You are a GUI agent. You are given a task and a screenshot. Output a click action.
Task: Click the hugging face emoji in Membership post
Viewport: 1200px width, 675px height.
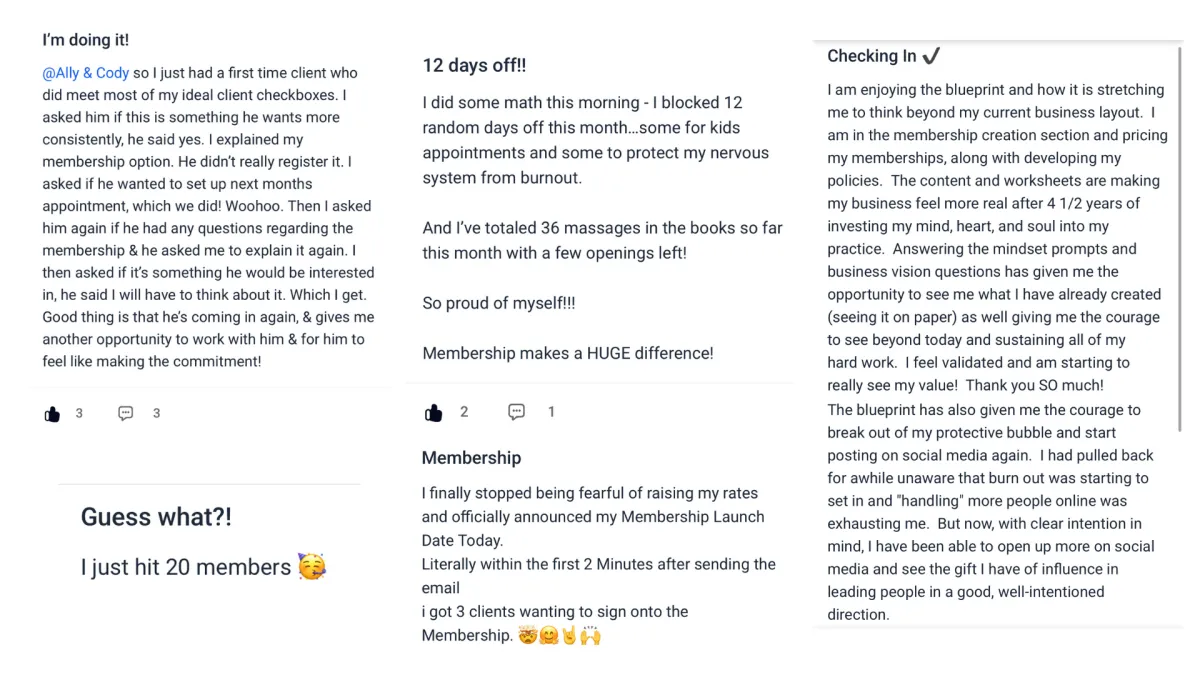tap(549, 636)
